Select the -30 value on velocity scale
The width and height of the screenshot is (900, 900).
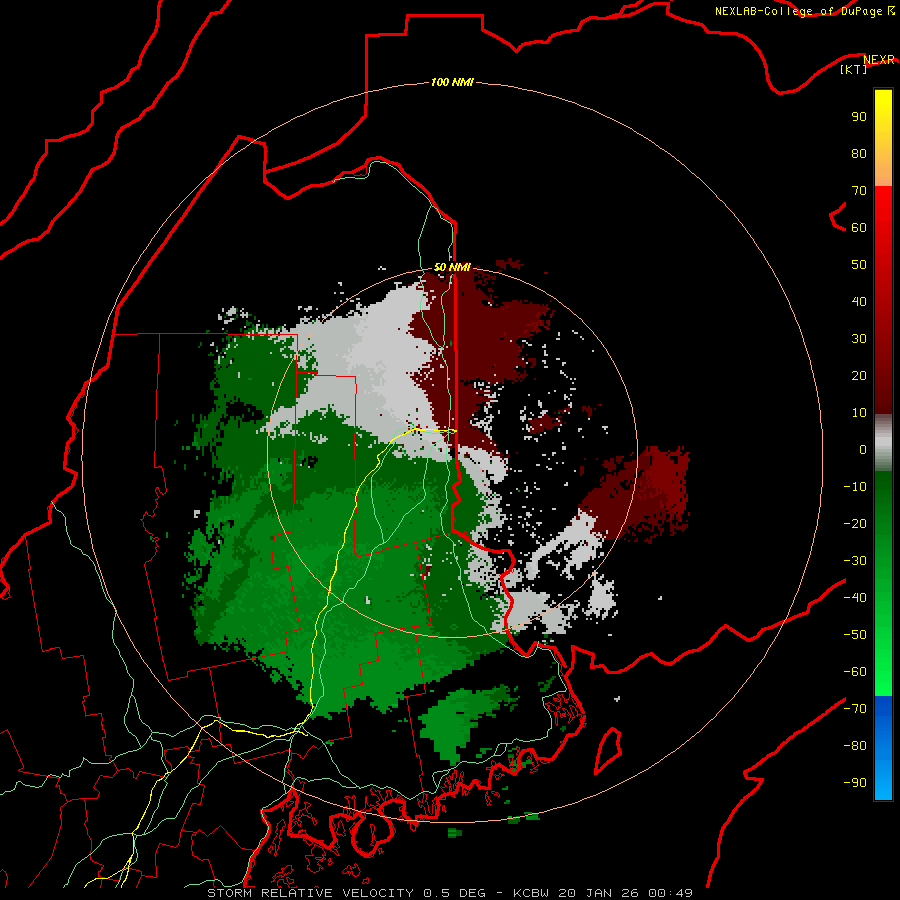[x=855, y=561]
